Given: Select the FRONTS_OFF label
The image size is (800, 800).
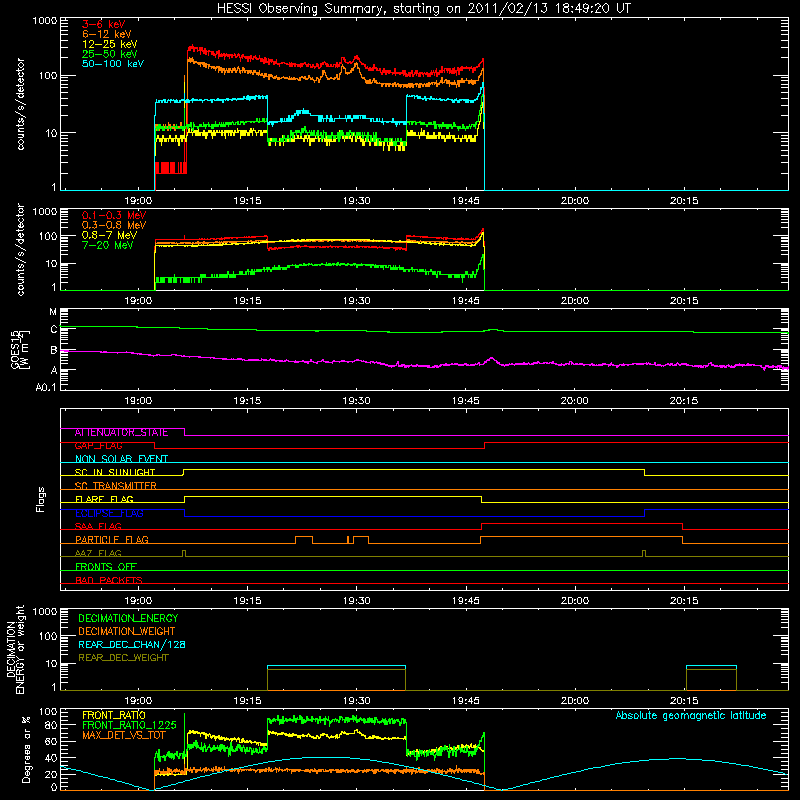Looking at the screenshot, I should (106, 567).
